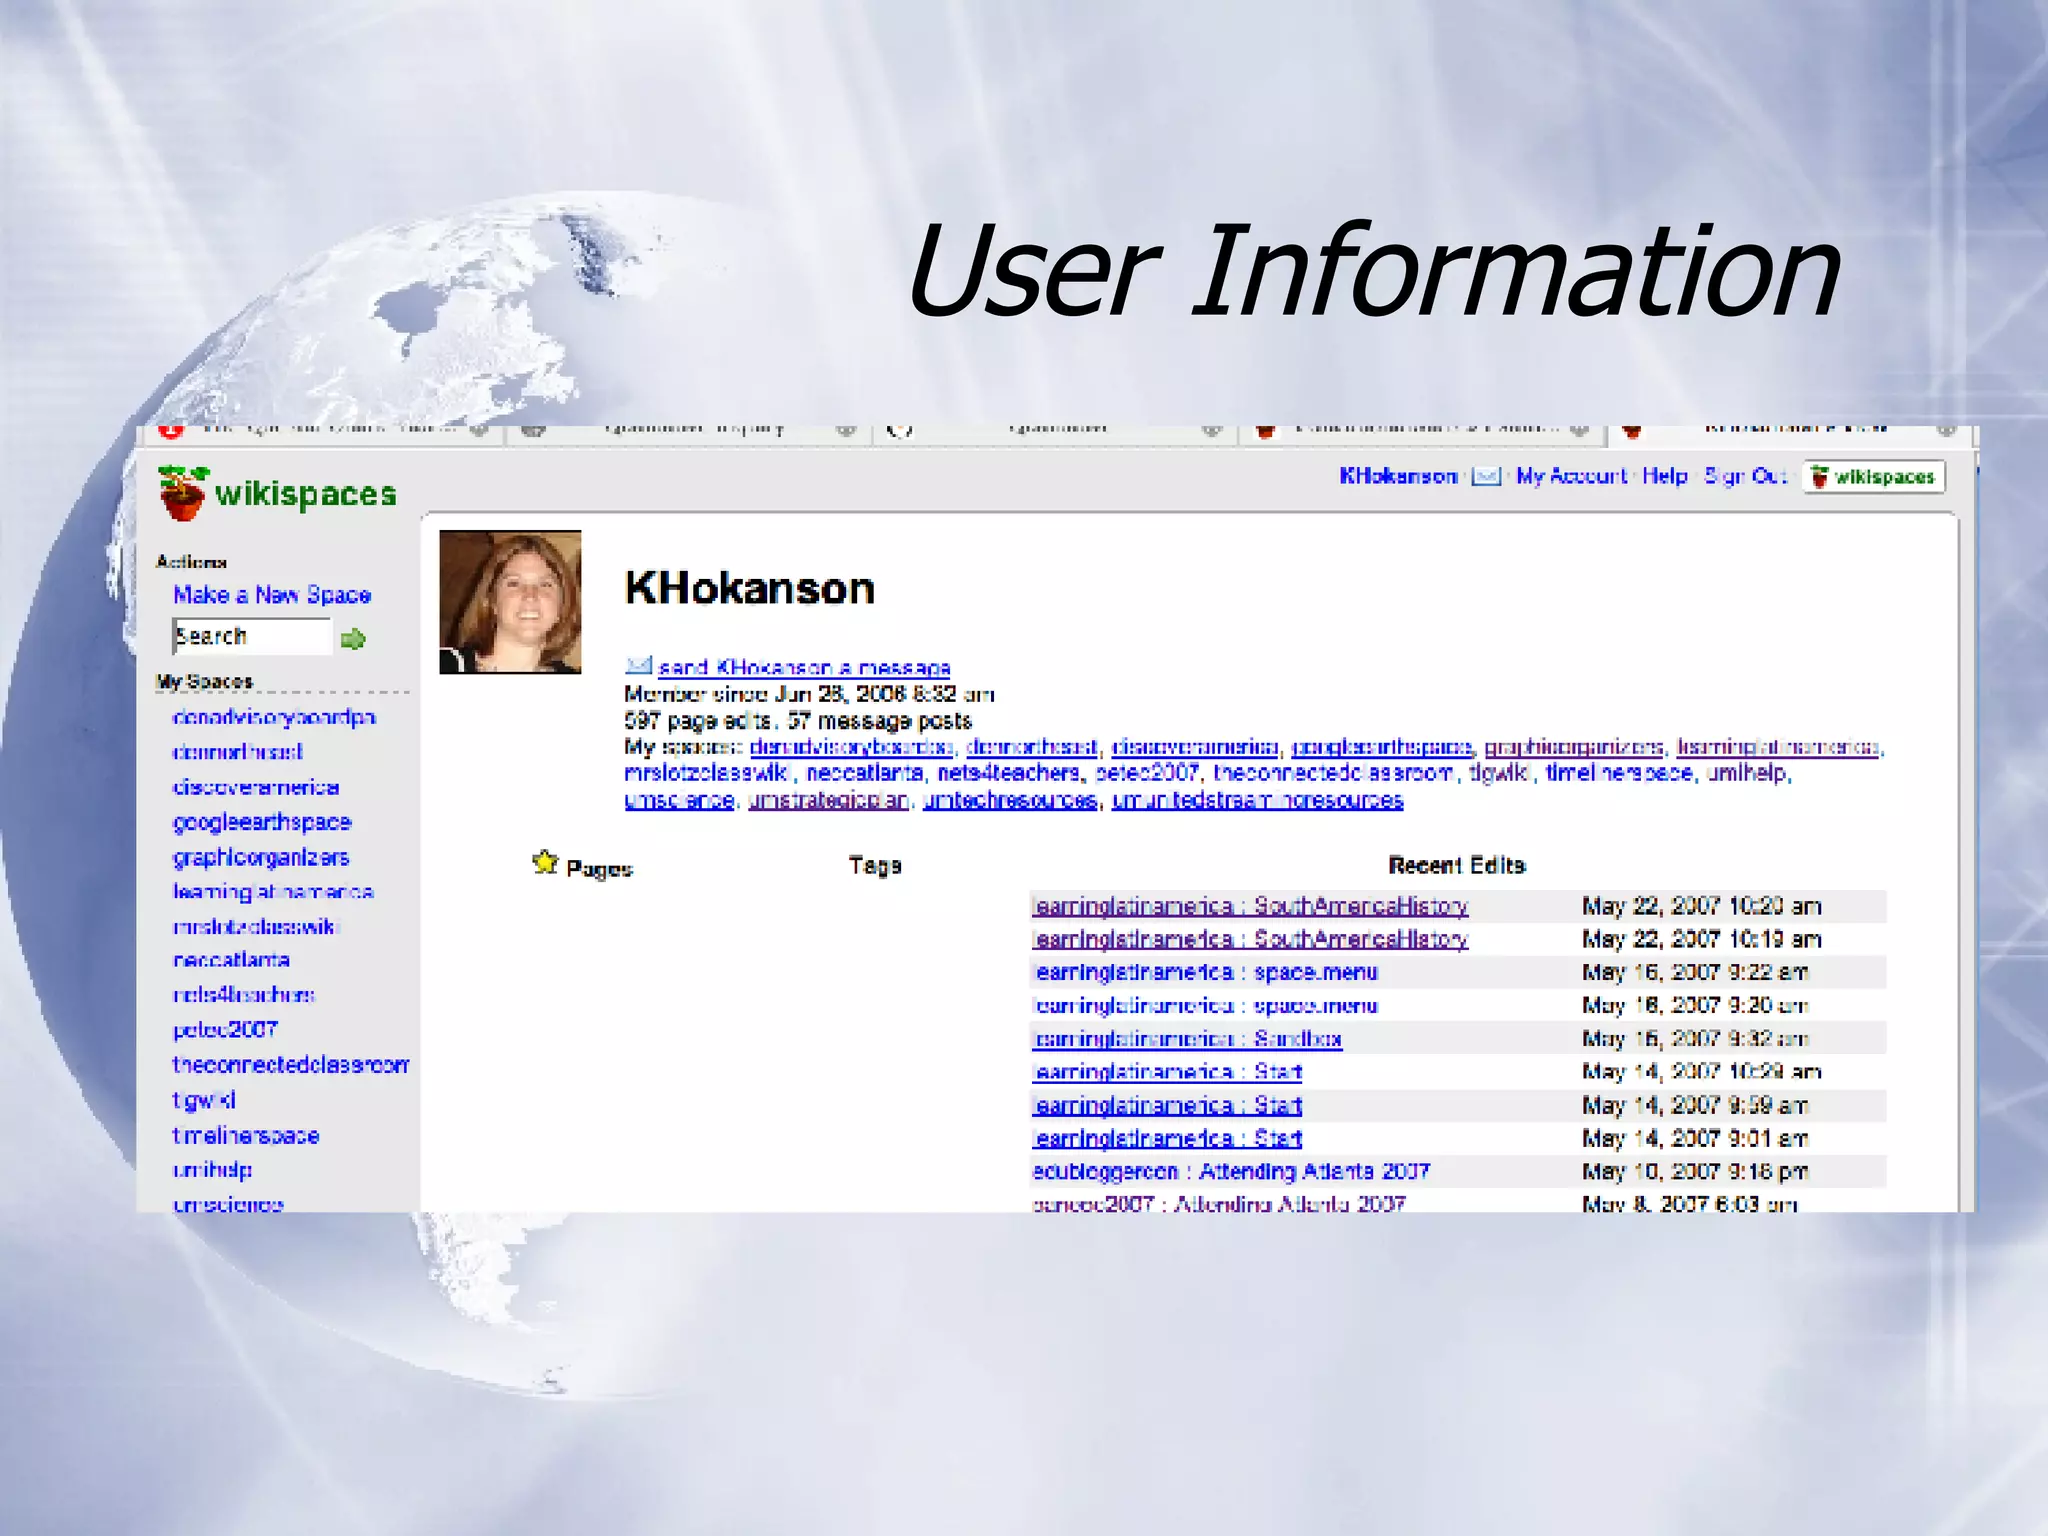Click May 22, 2007 10:20 am timestamp

[1701, 906]
